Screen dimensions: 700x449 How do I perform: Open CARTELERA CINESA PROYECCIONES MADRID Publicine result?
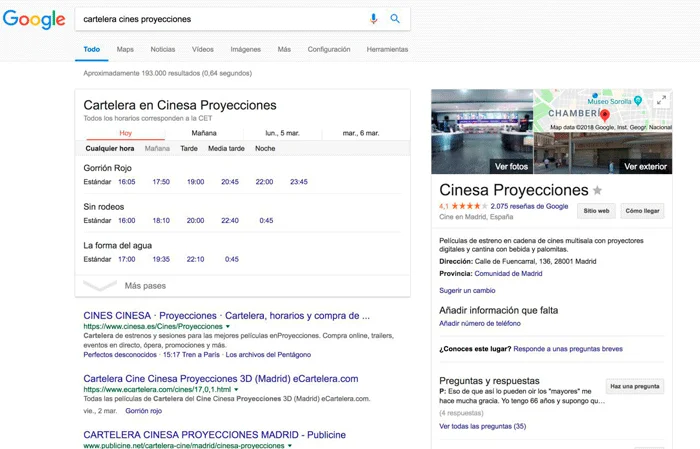coord(214,435)
